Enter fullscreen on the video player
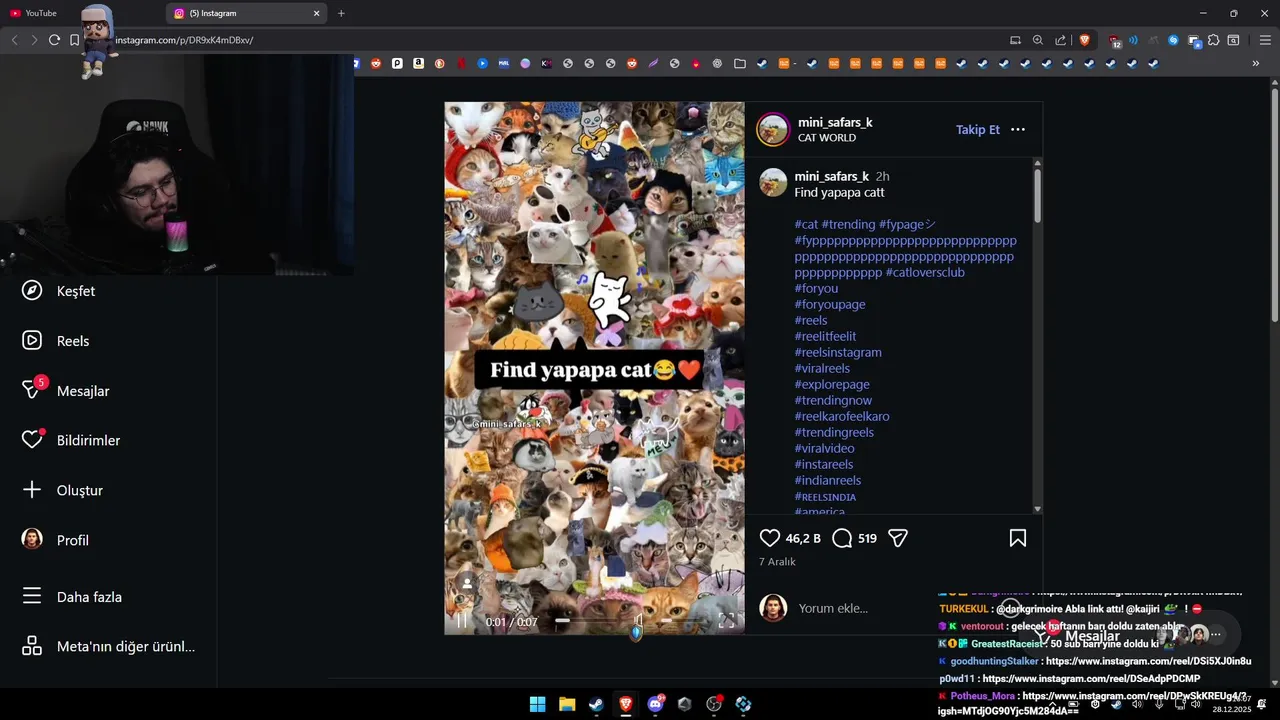 (727, 621)
